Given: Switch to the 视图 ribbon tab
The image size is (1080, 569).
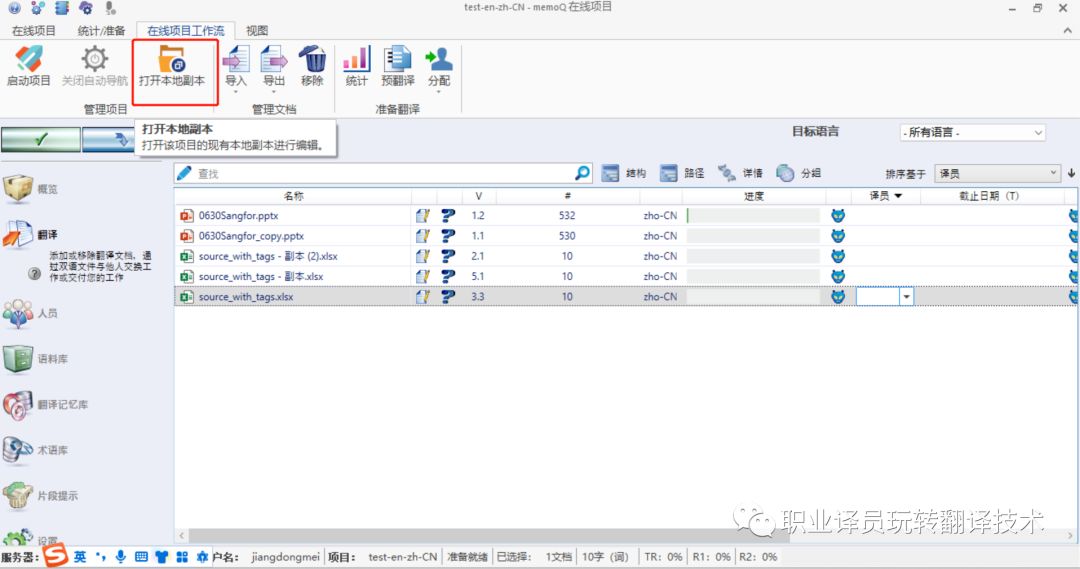Looking at the screenshot, I should pyautogui.click(x=256, y=30).
